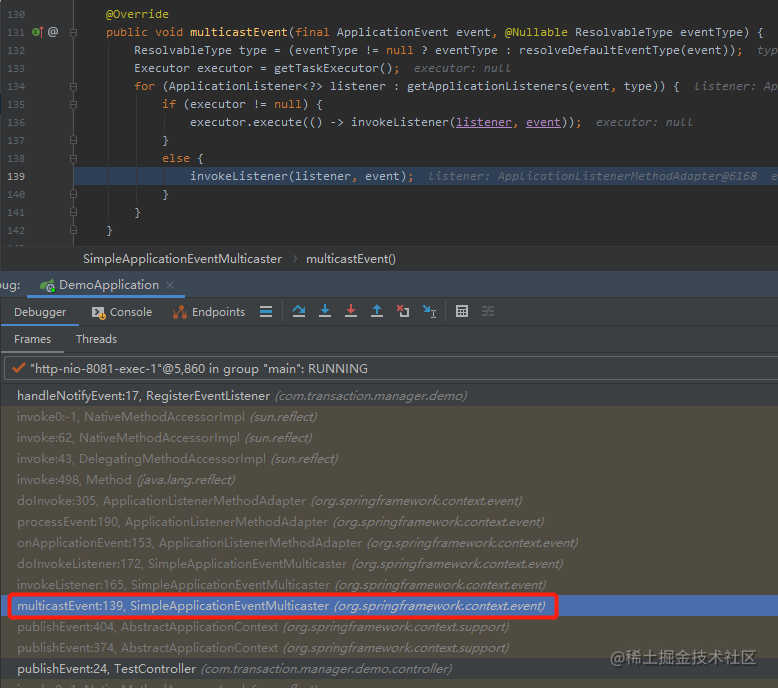Switch to the Endpoints tab
The height and width of the screenshot is (688, 778).
tap(209, 312)
